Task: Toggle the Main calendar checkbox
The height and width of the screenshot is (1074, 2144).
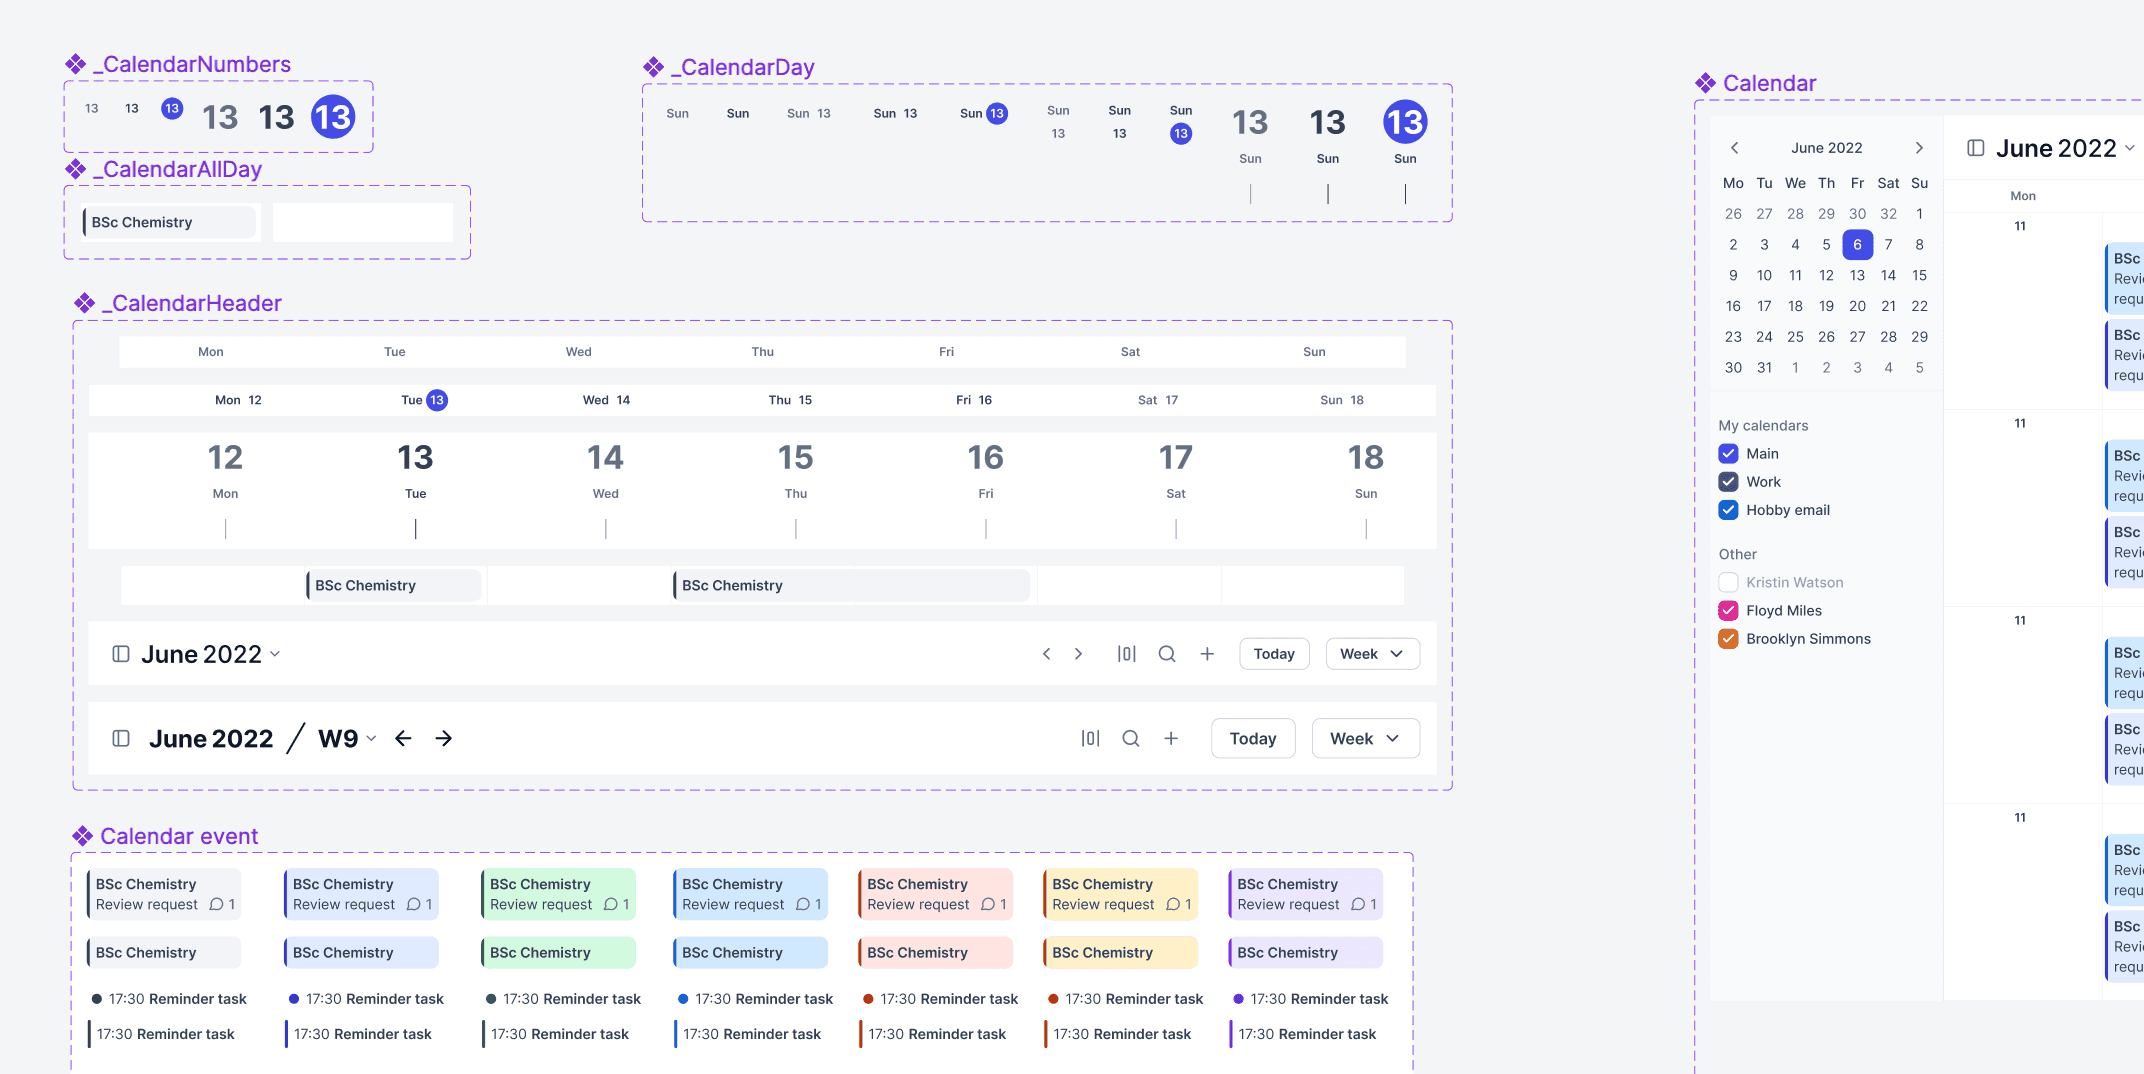Action: point(1728,454)
